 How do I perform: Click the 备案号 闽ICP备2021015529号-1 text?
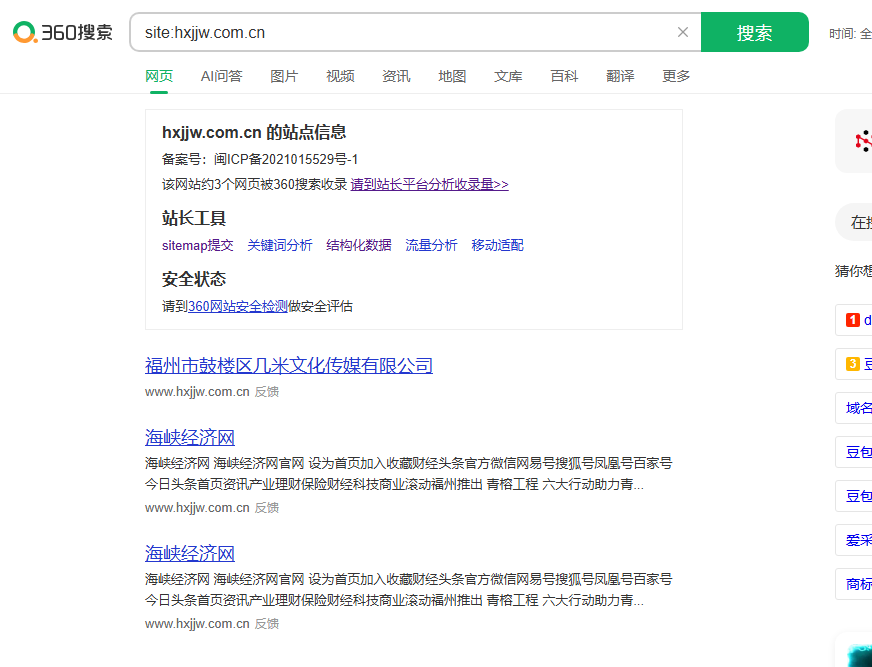pyautogui.click(x=260, y=160)
